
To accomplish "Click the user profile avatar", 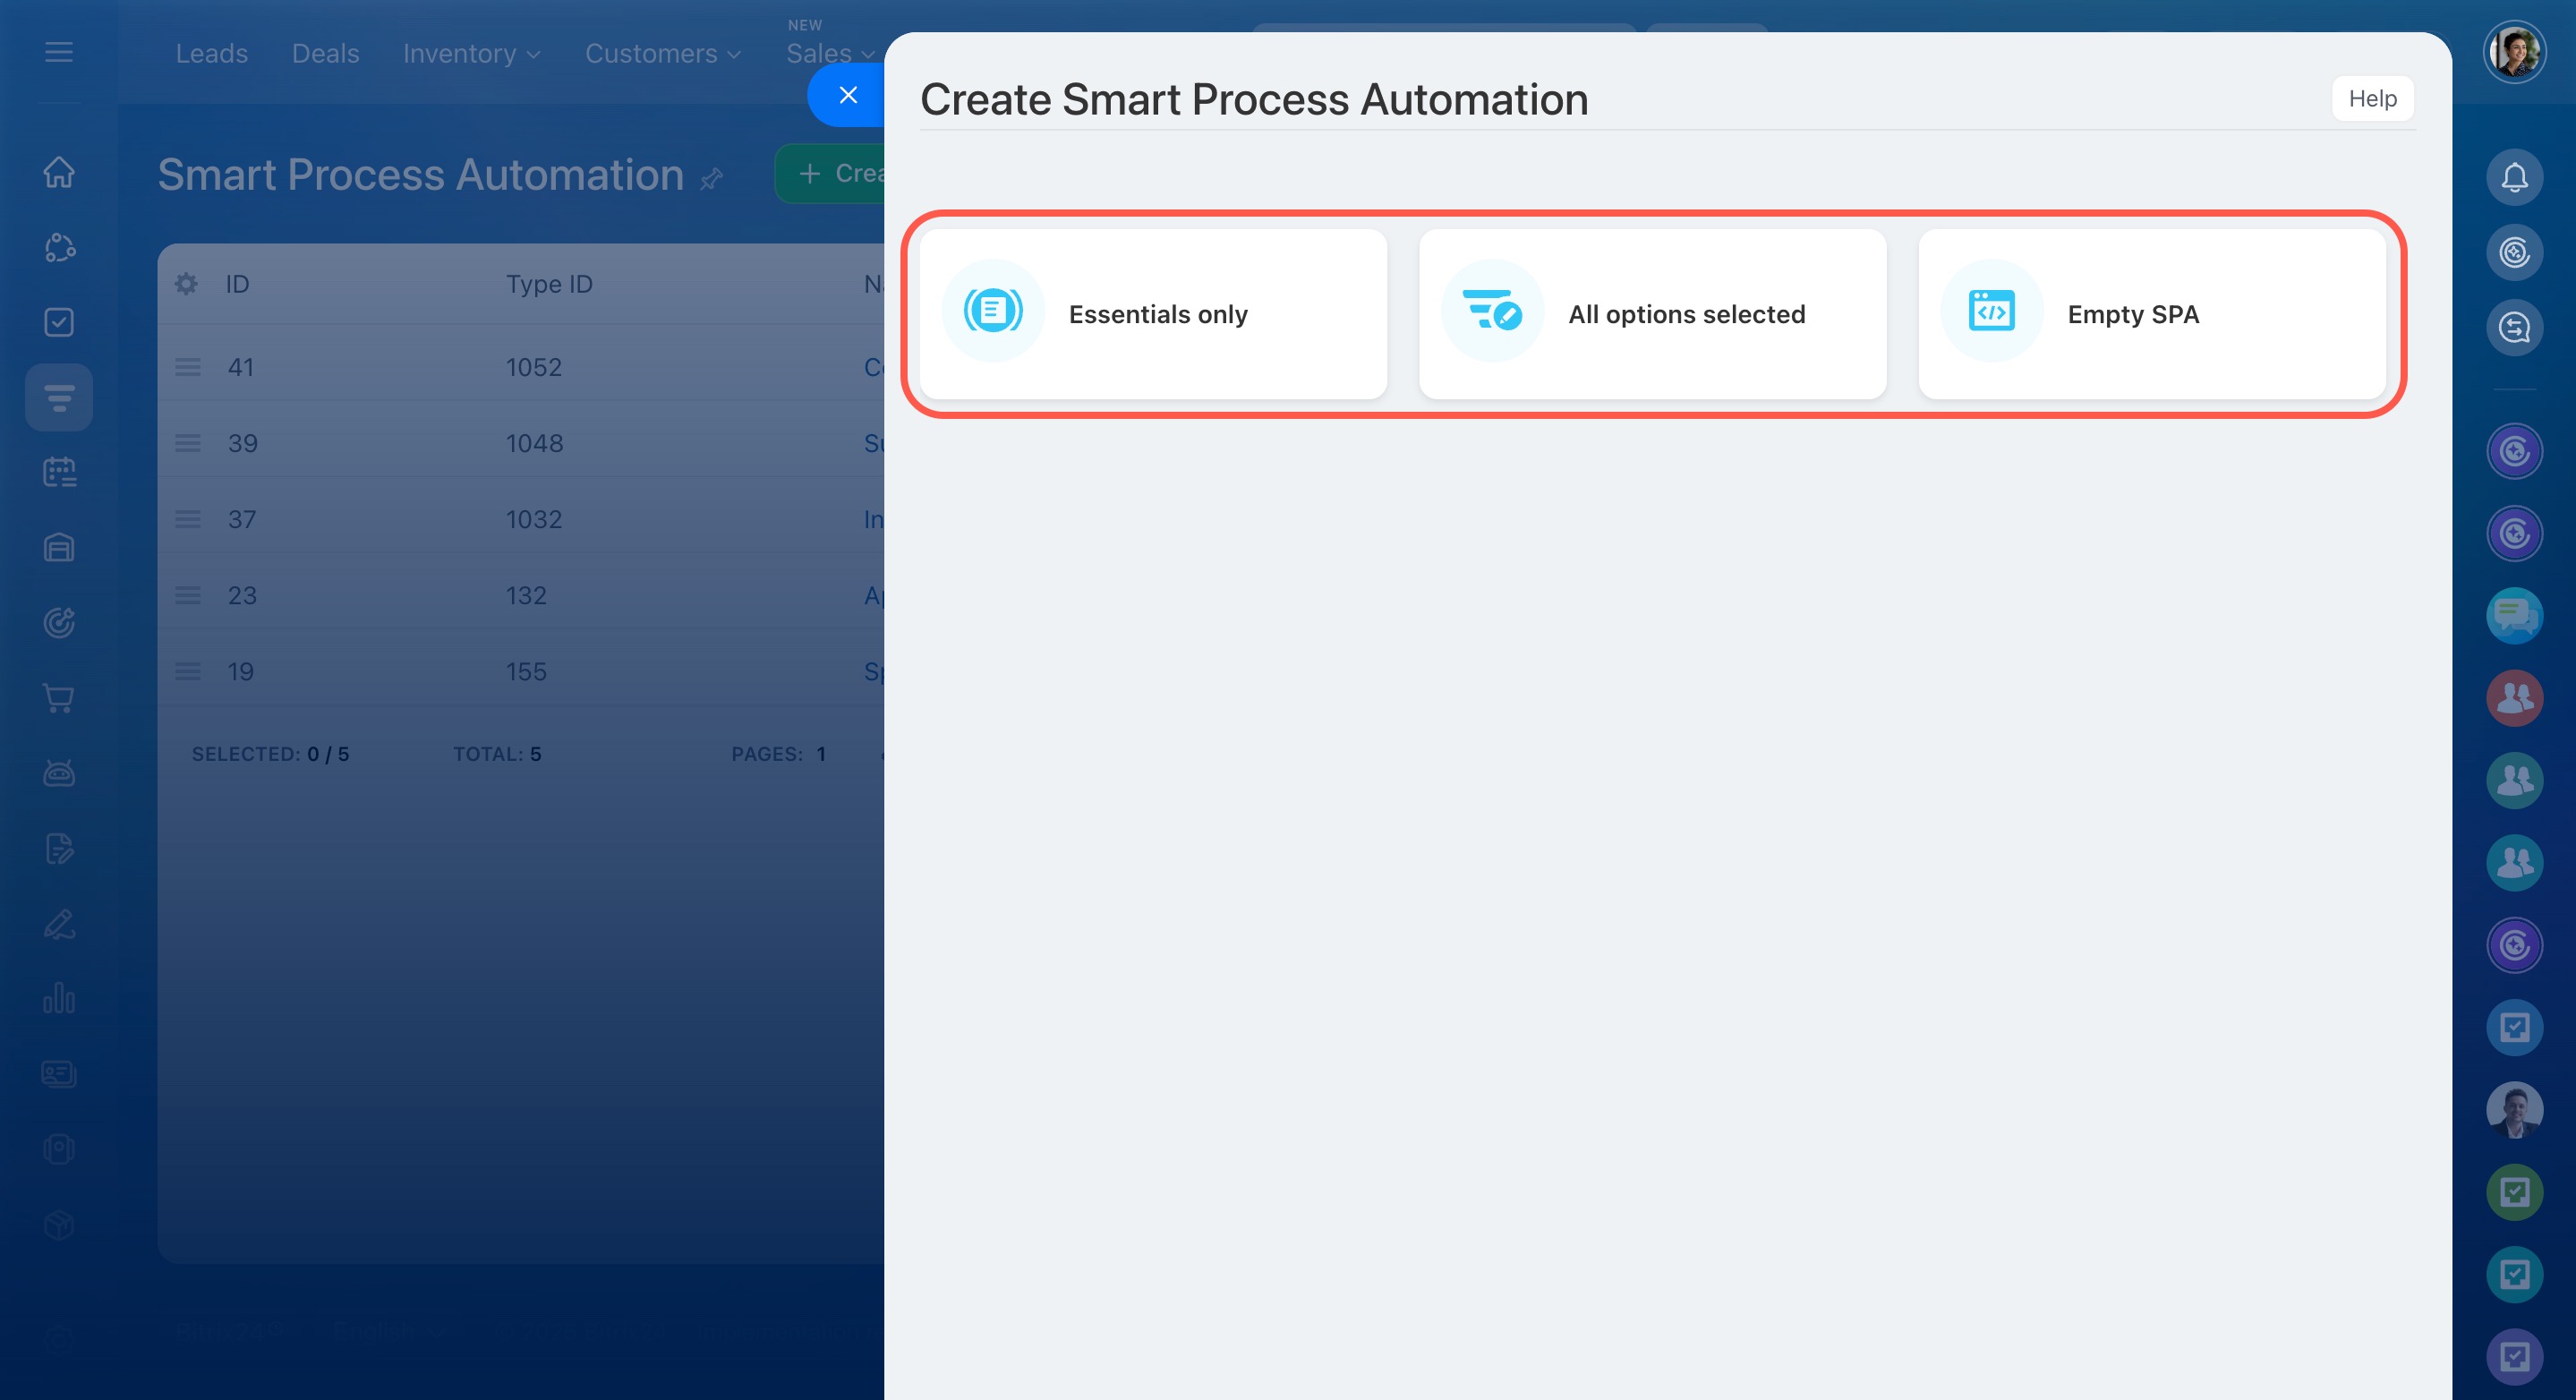I will coord(2514,52).
